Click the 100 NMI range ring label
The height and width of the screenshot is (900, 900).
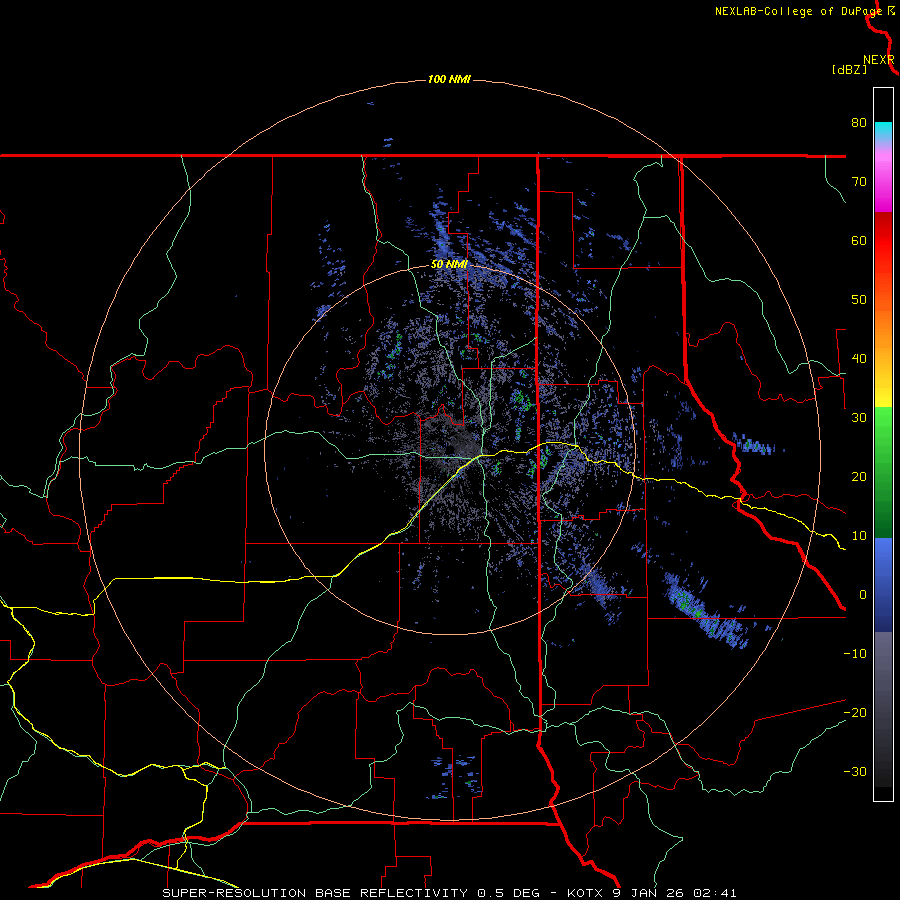(449, 79)
